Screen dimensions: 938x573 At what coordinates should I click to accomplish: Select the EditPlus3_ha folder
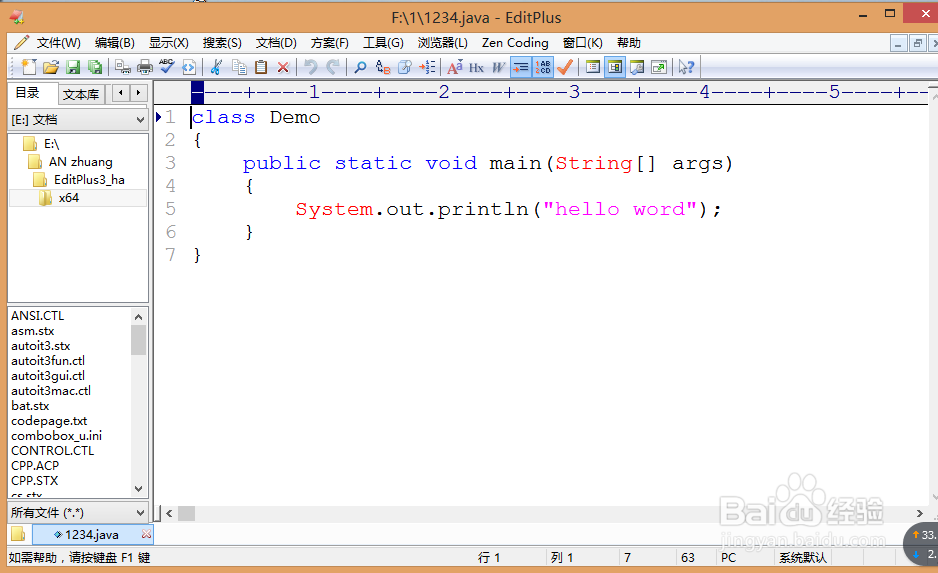tap(89, 180)
